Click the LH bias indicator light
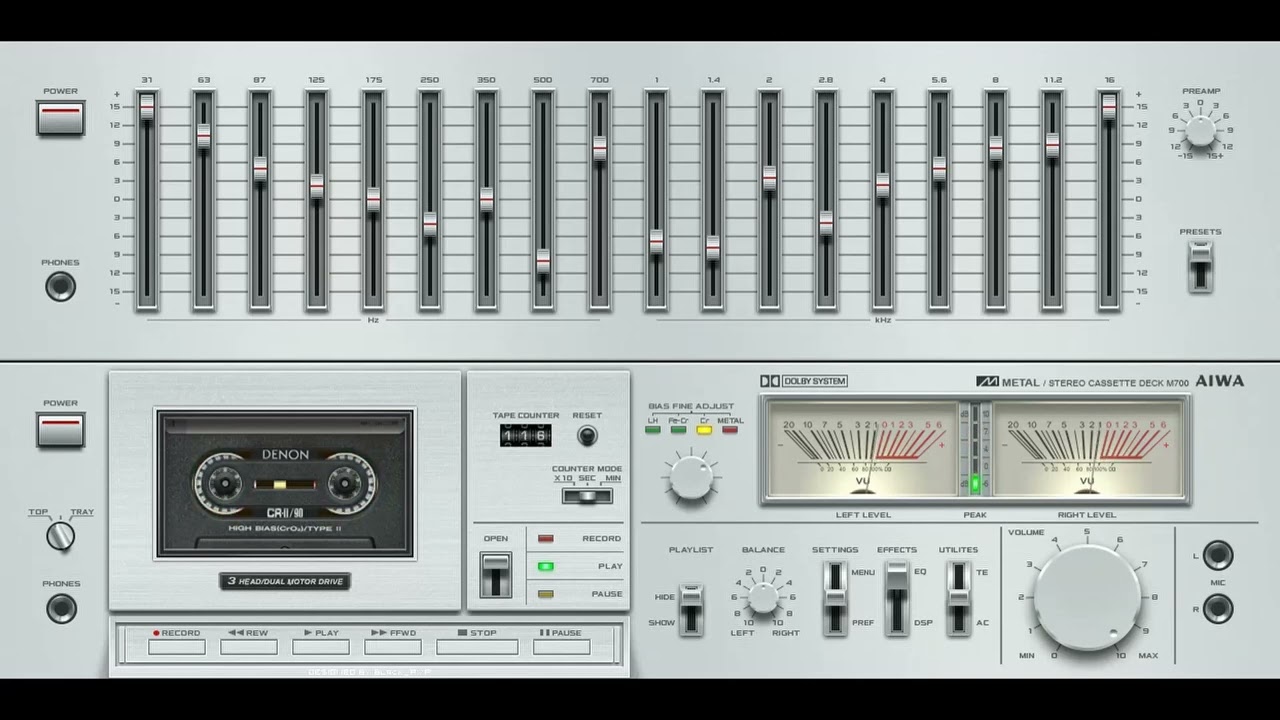1280x720 pixels. pos(653,430)
